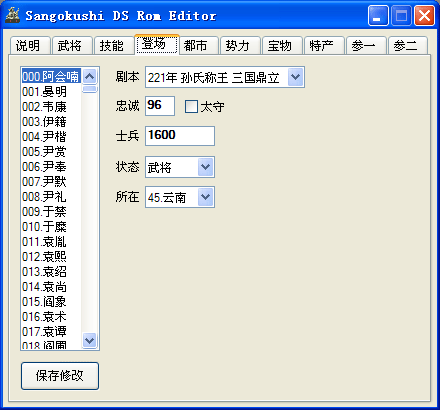Screen dimensions: 440x410
Task: Expand the 状态 status dropdown
Action: click(206, 167)
